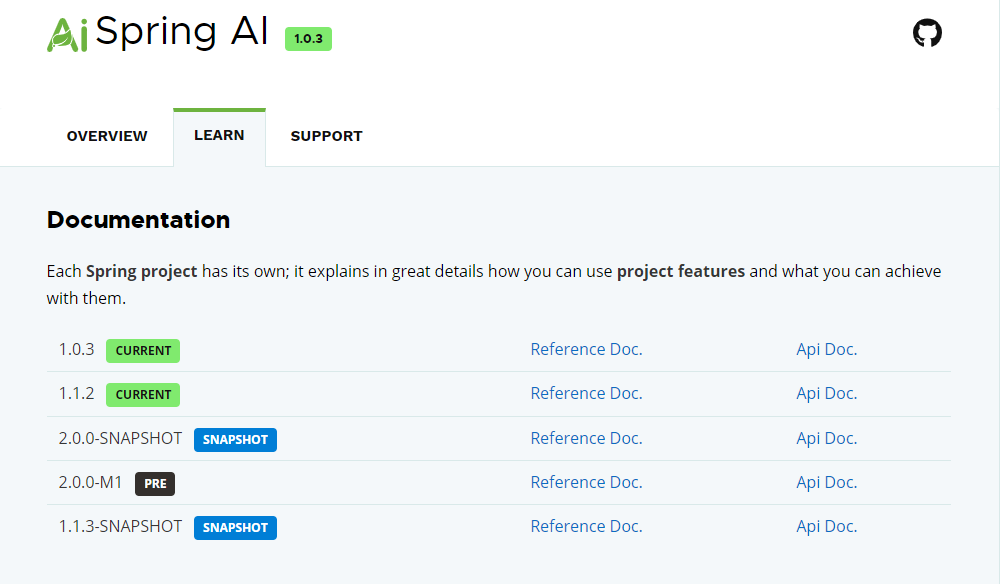Screen dimensions: 1000x584
Task: Open Reference Doc. for version 1.0.3
Action: pos(586,349)
